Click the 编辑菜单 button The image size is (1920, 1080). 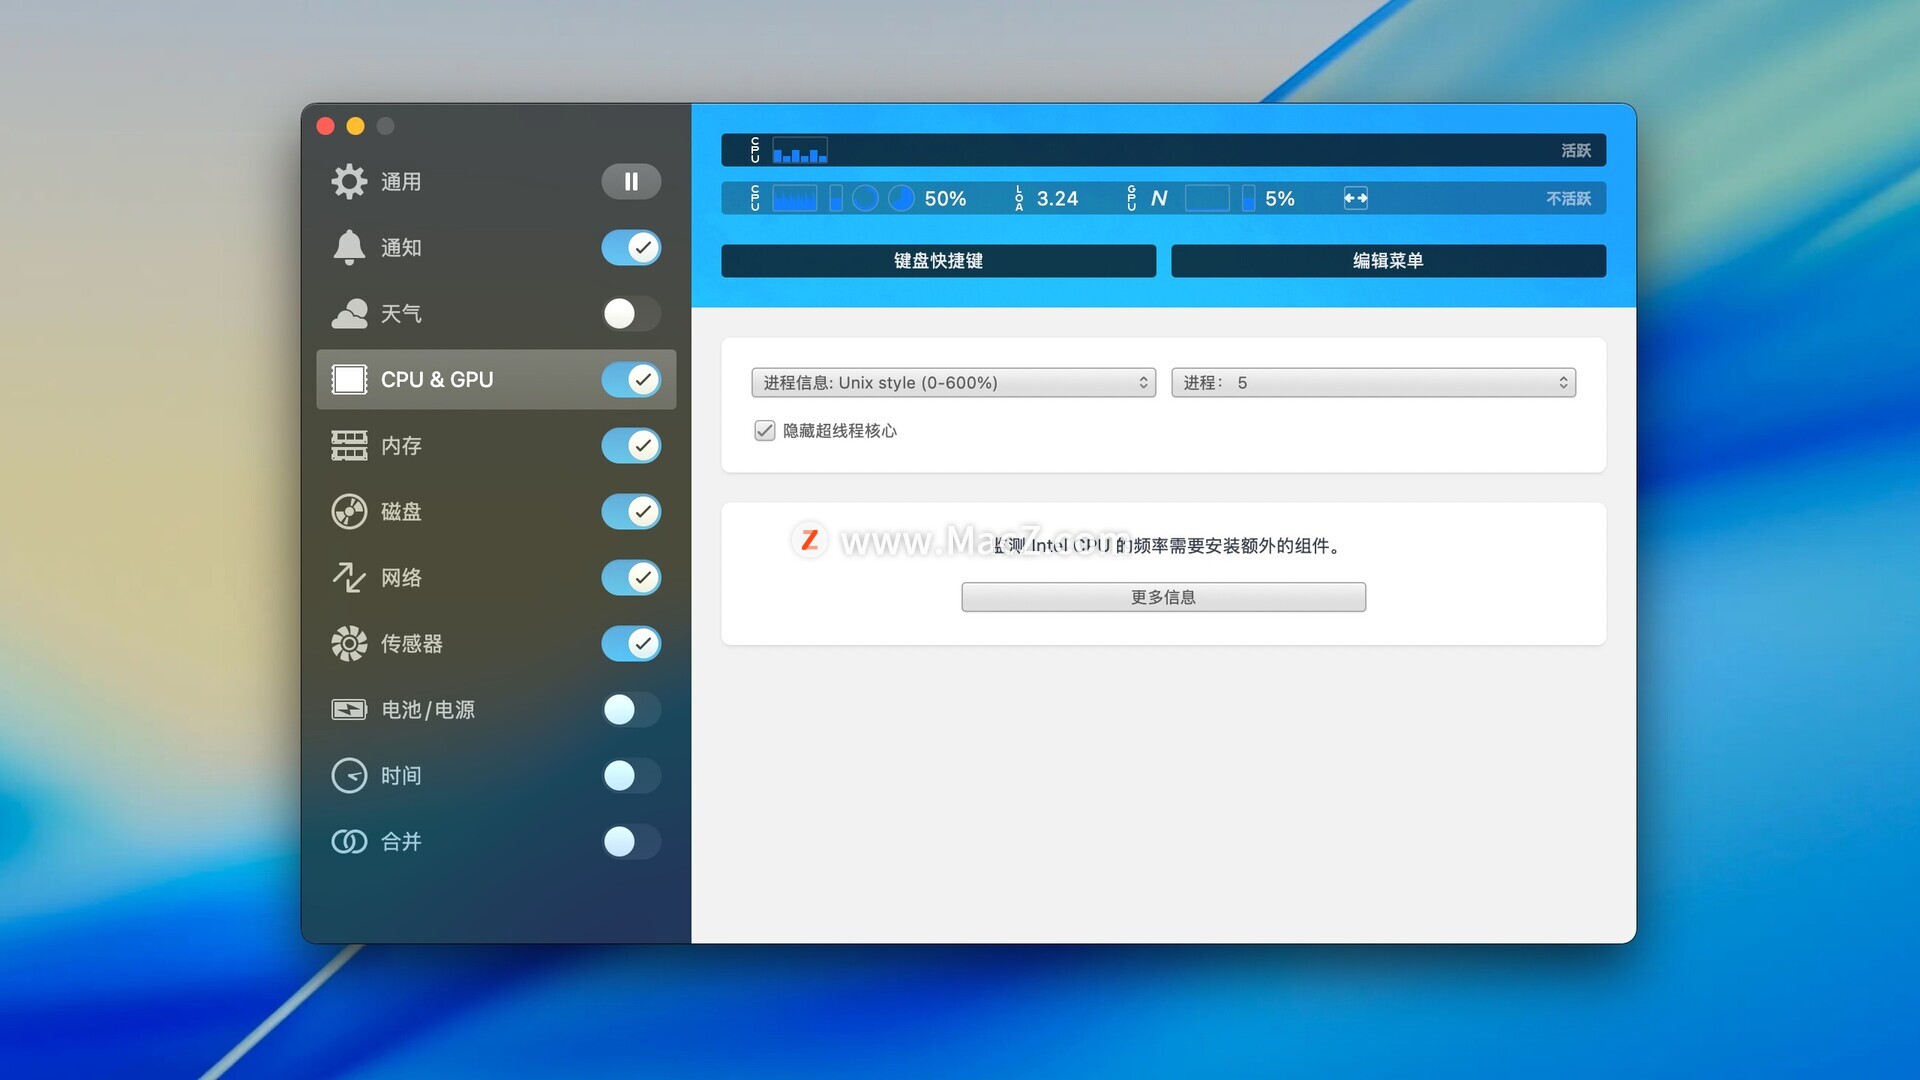pos(1388,261)
